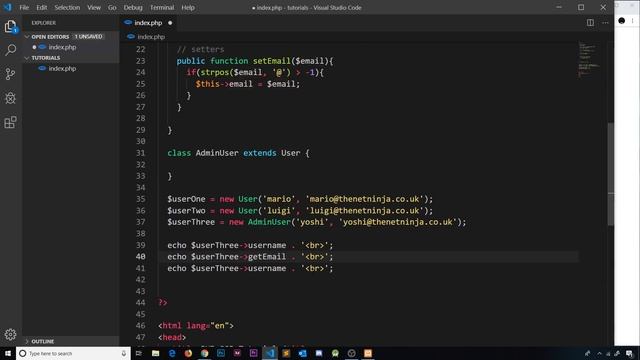Click the microphone icon in search box

click(124, 353)
